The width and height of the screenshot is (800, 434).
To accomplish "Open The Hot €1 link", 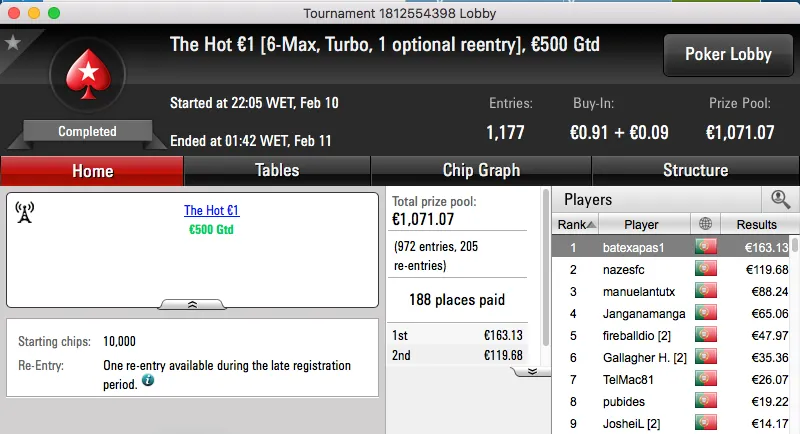I will [211, 211].
